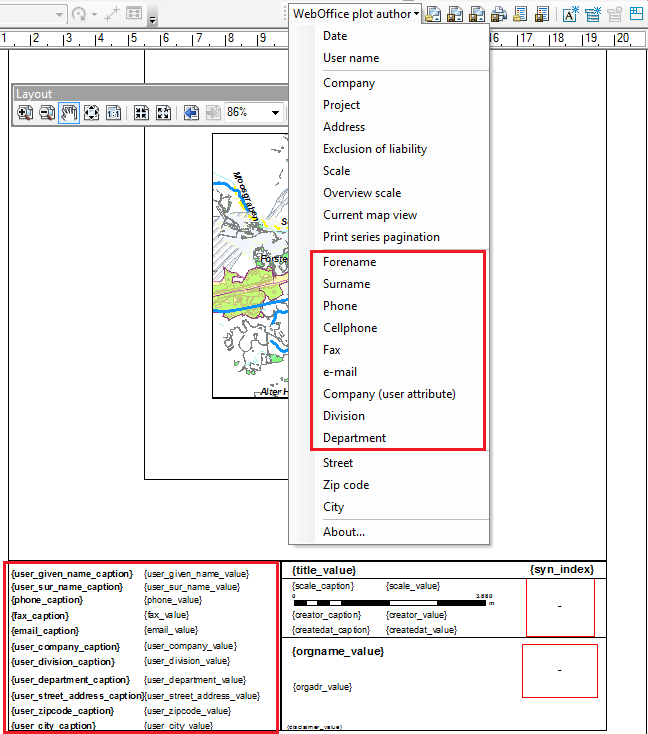The width and height of the screenshot is (648, 734).
Task: Click the Layout toolbar title bar
Action: point(150,94)
